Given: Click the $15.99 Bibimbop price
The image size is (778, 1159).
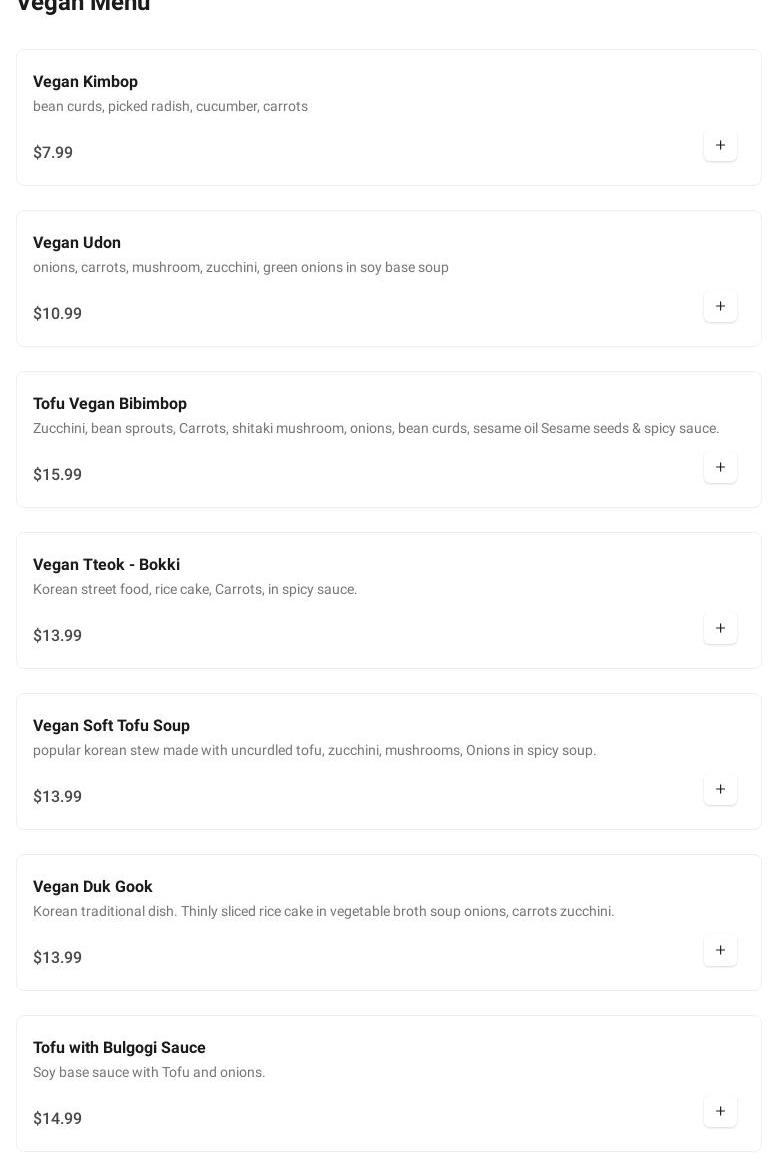Looking at the screenshot, I should tap(57, 475).
